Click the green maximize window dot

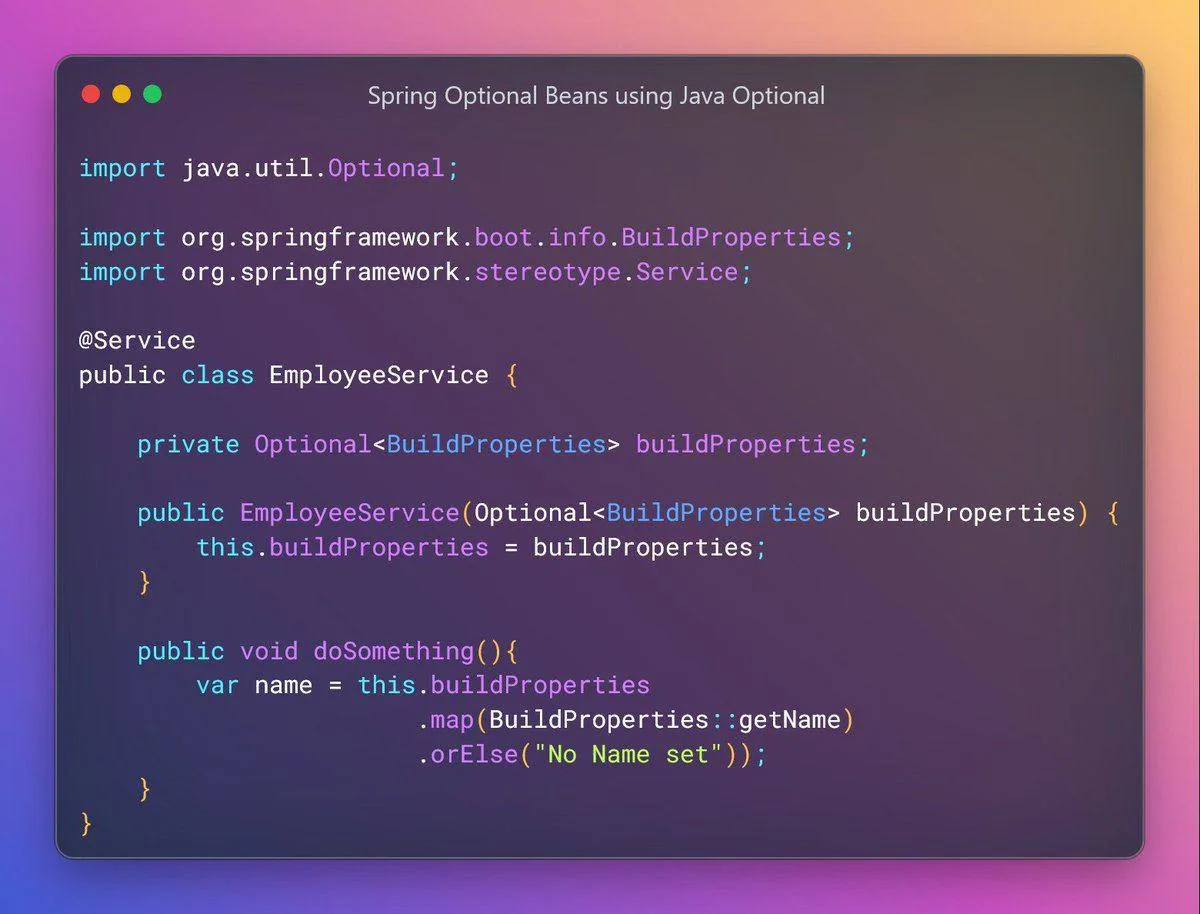(152, 95)
